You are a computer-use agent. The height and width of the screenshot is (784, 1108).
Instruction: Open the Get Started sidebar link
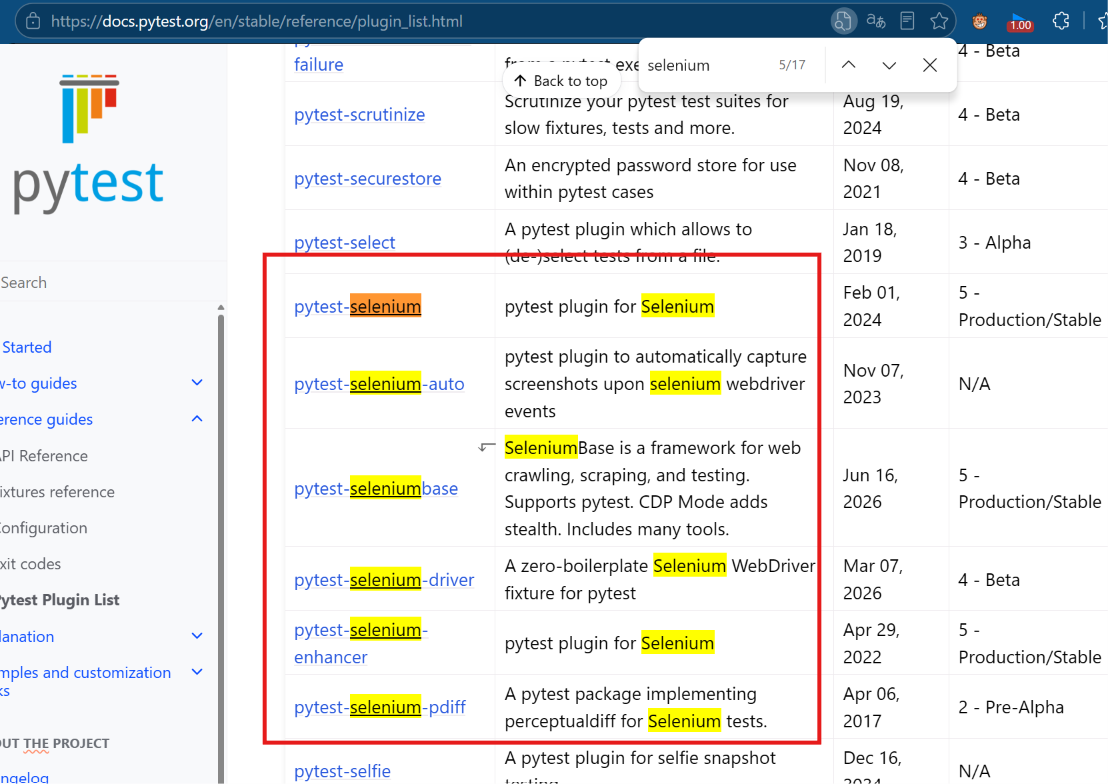pos(26,347)
